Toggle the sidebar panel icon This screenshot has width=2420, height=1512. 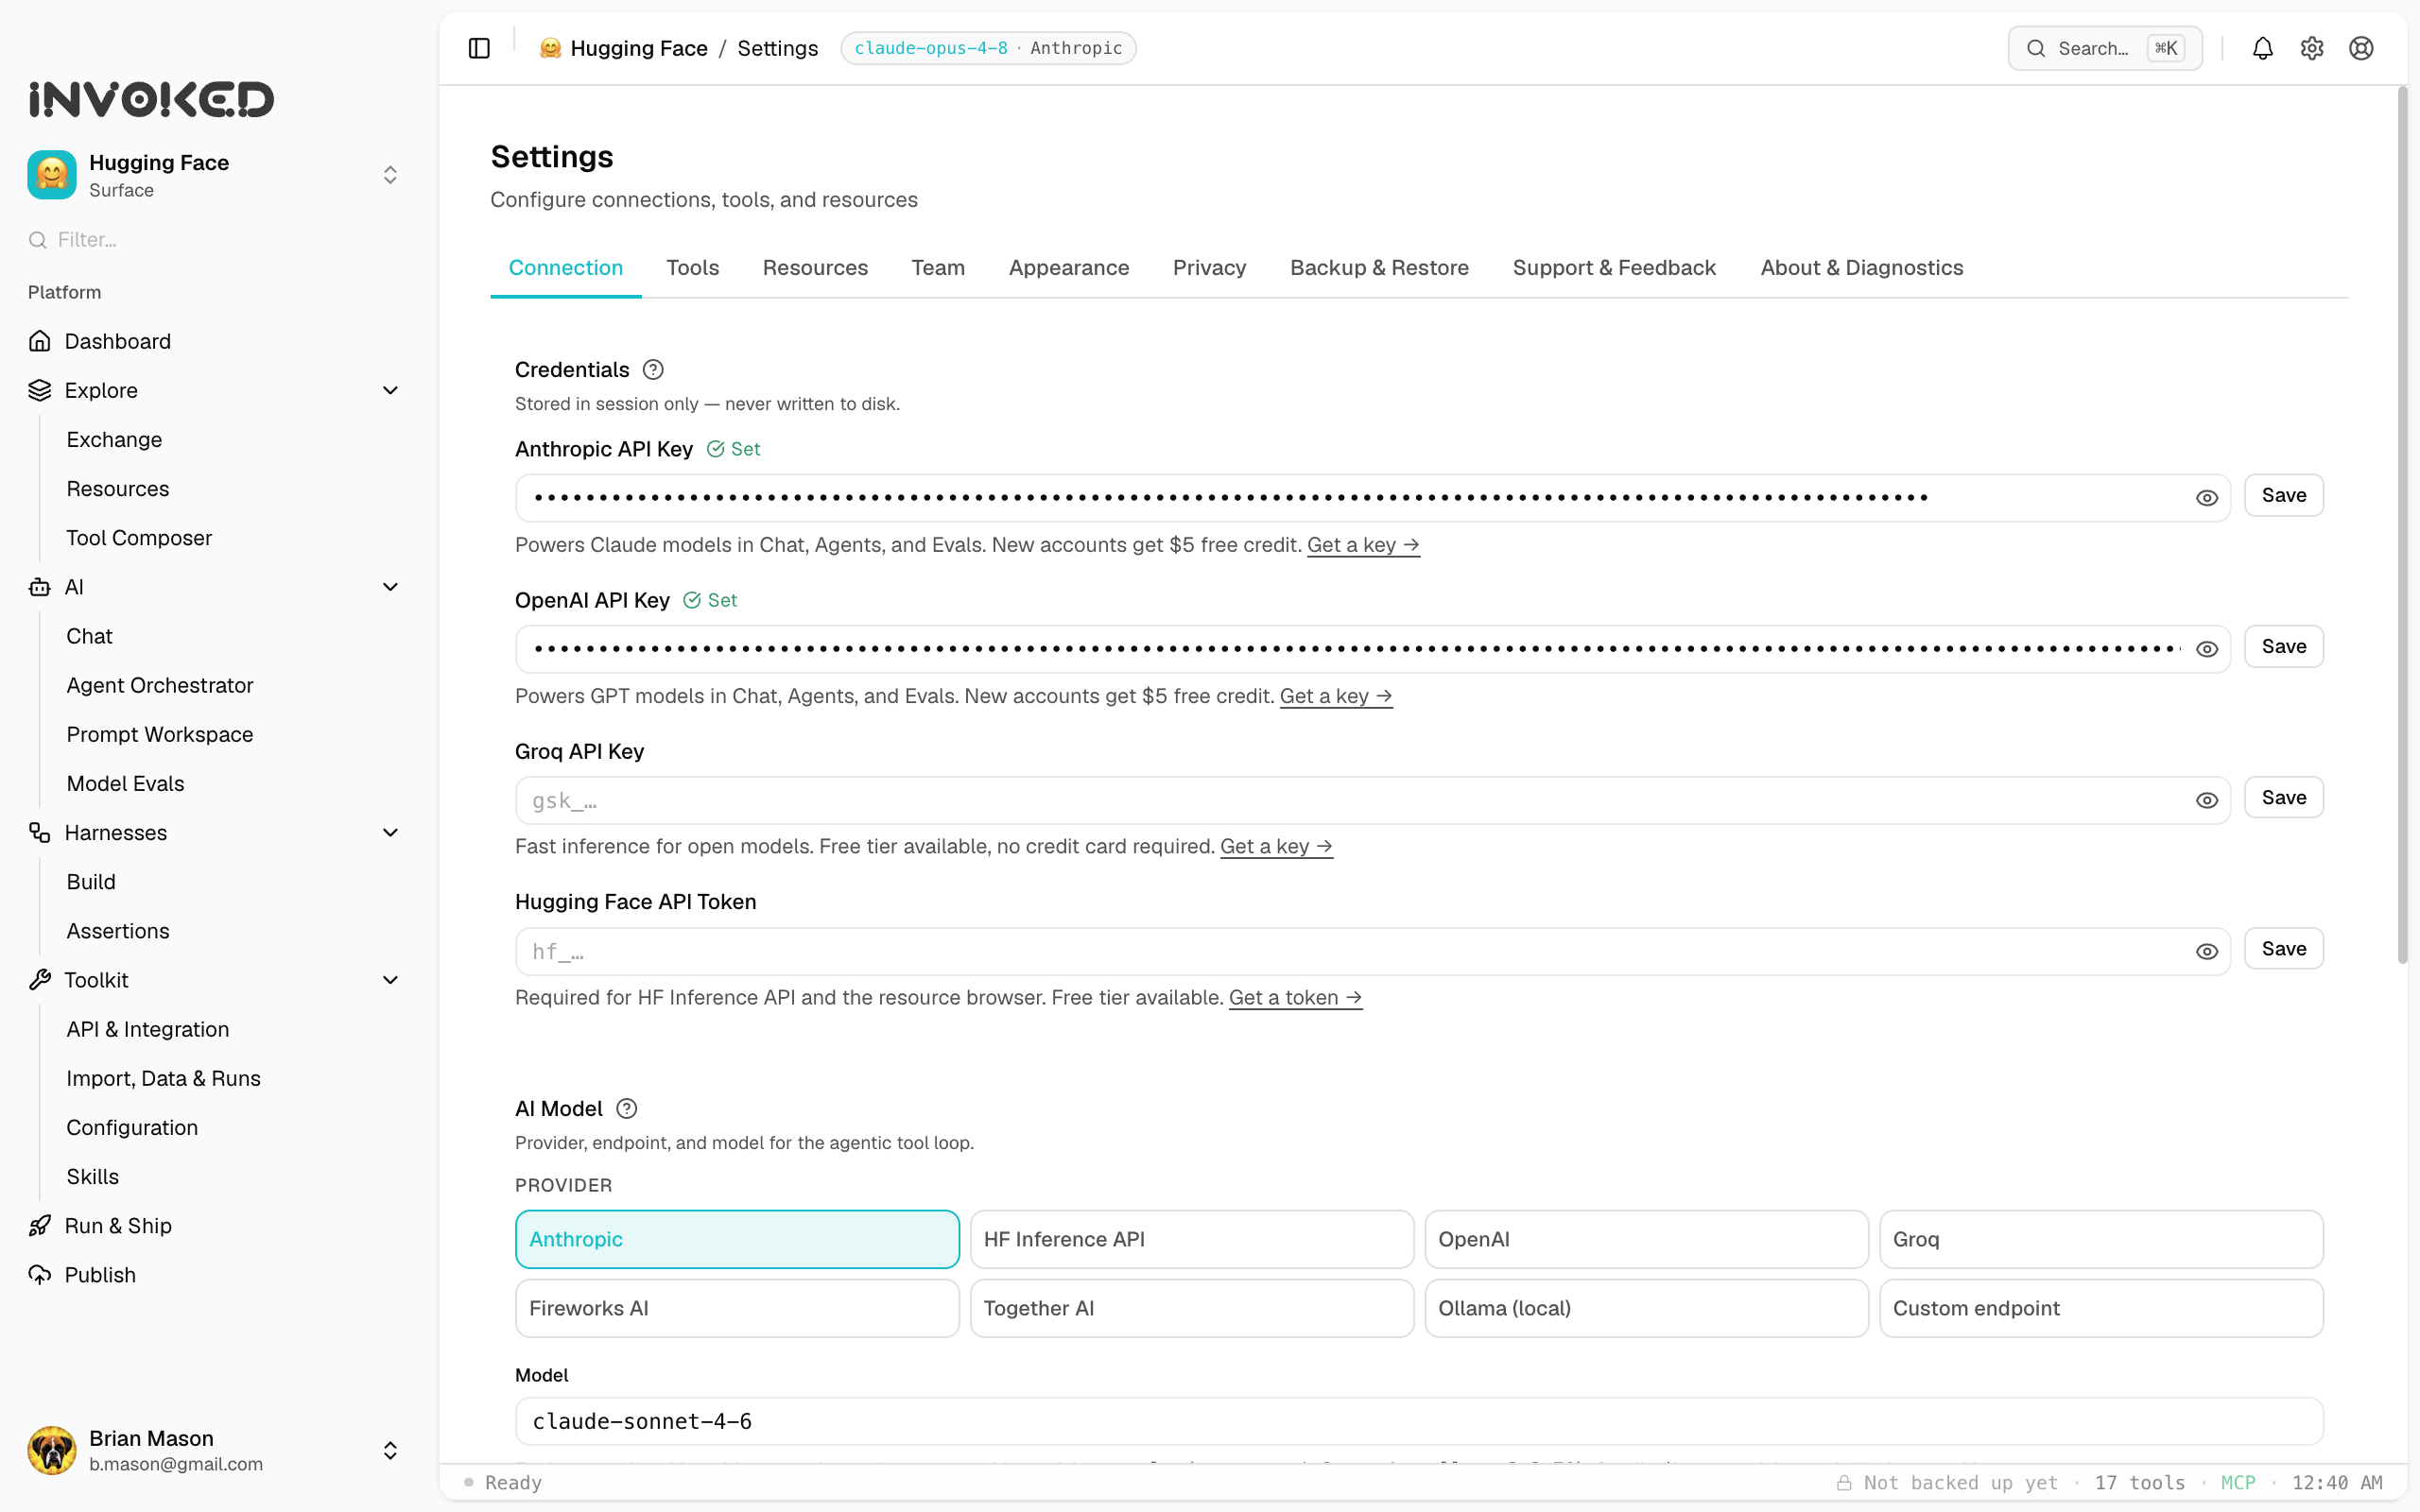click(479, 48)
